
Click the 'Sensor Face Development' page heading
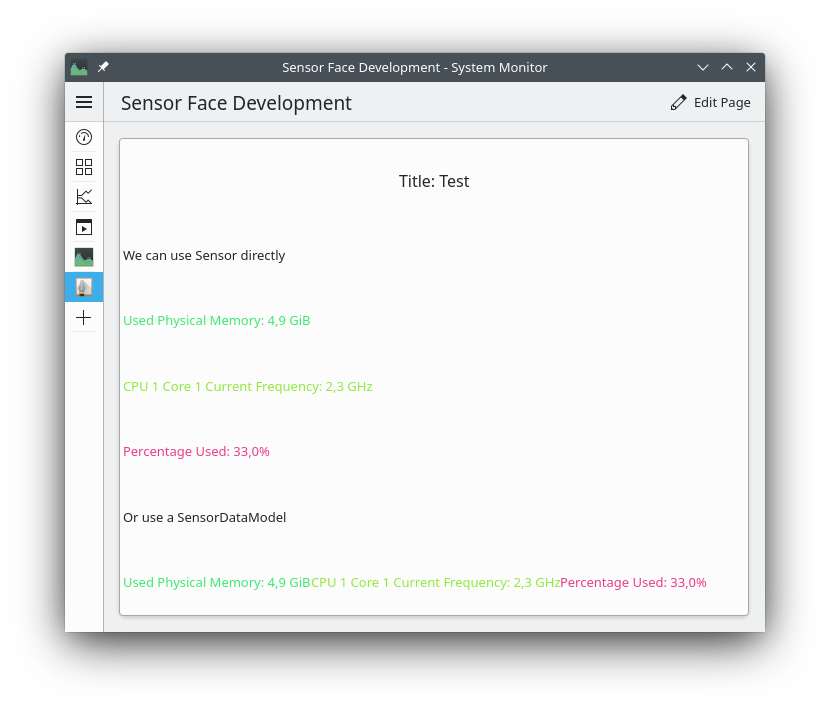(236, 103)
